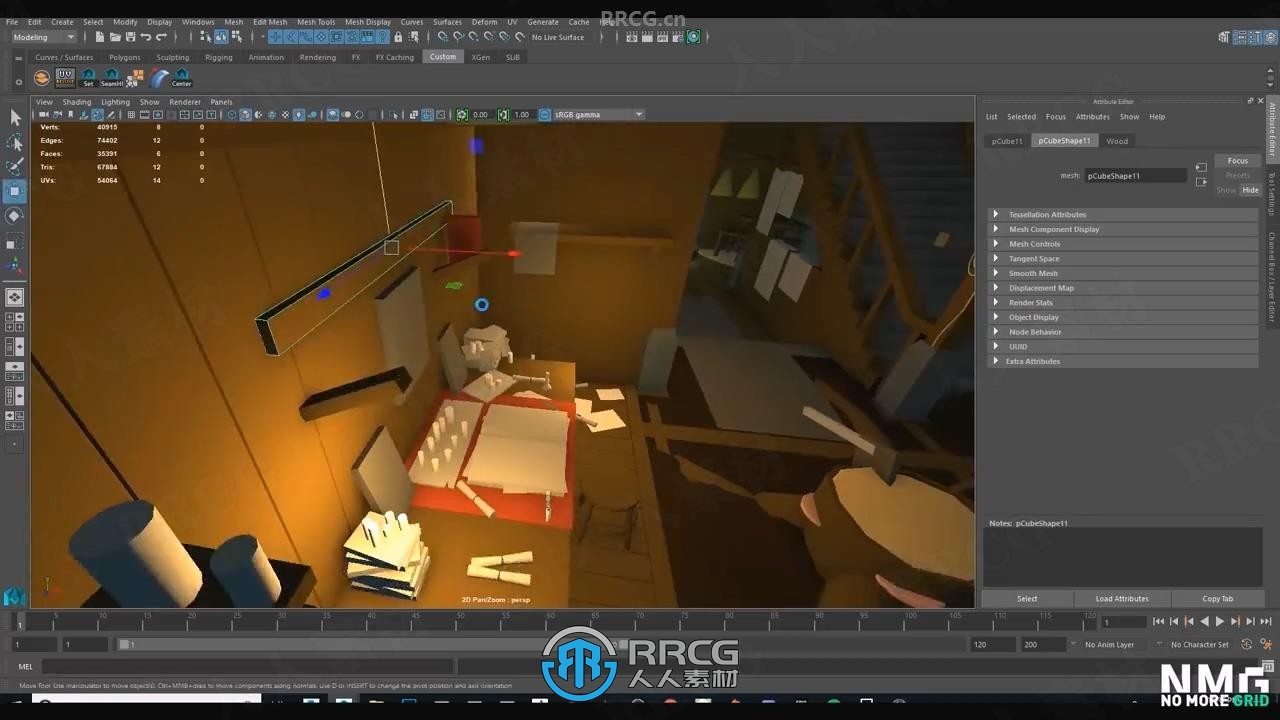1280x720 pixels.
Task: Click the Save Scene disk icon
Action: click(x=131, y=37)
